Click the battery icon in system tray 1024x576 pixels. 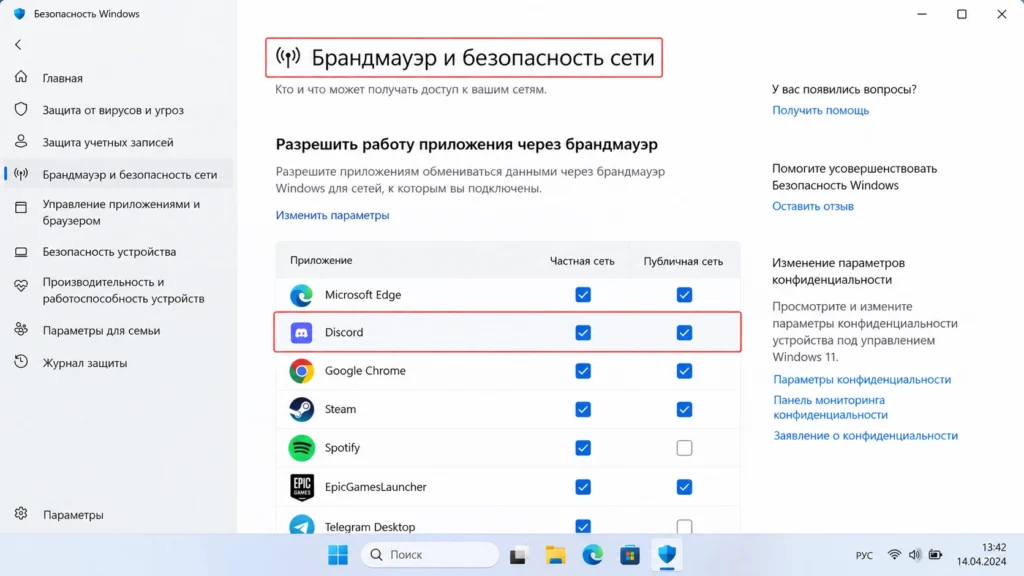pyautogui.click(x=935, y=554)
